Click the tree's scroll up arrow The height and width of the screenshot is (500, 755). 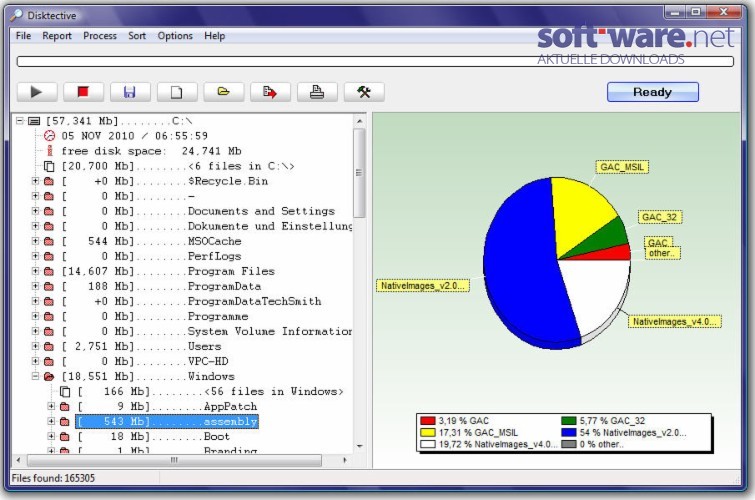pos(360,121)
